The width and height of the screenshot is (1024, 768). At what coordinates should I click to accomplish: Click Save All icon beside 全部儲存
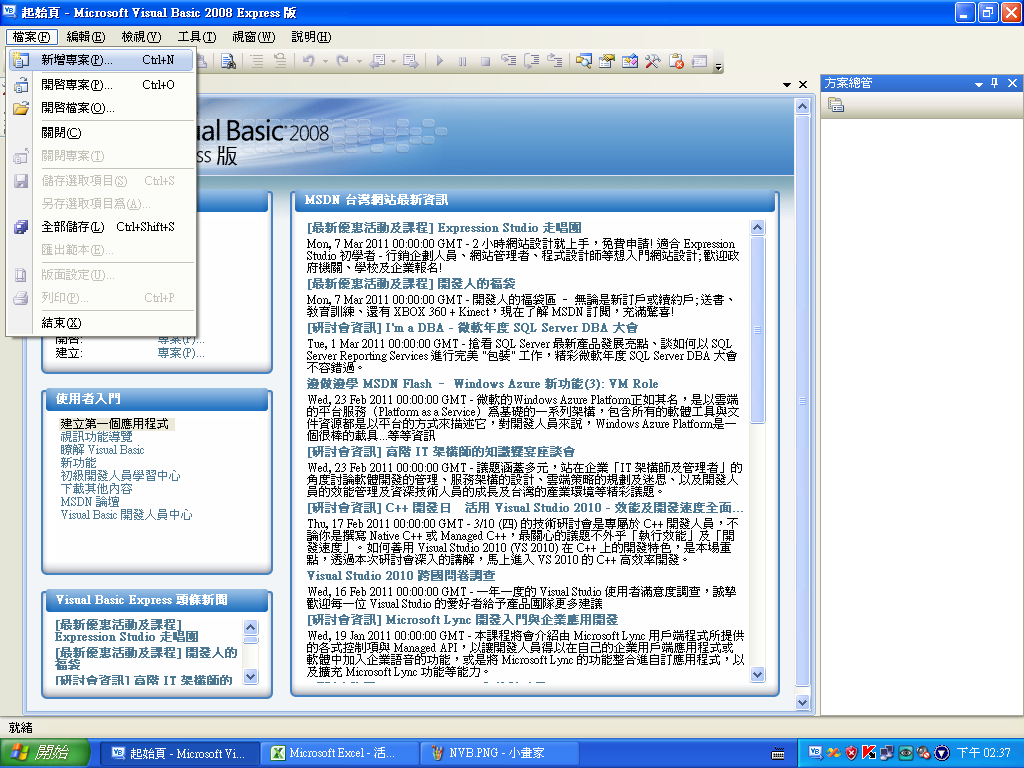click(21, 227)
